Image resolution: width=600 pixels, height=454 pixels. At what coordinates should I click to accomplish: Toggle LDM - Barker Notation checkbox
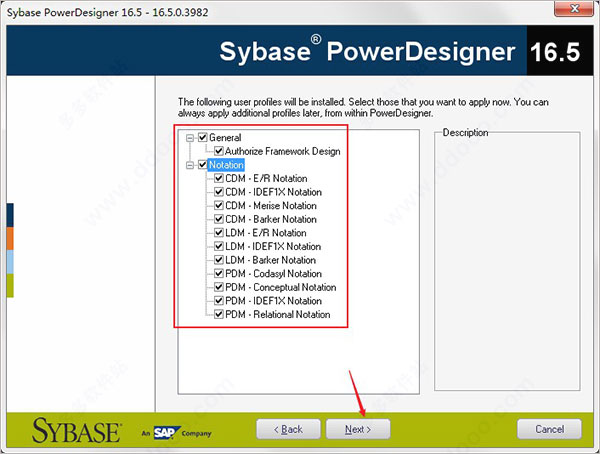tap(218, 260)
